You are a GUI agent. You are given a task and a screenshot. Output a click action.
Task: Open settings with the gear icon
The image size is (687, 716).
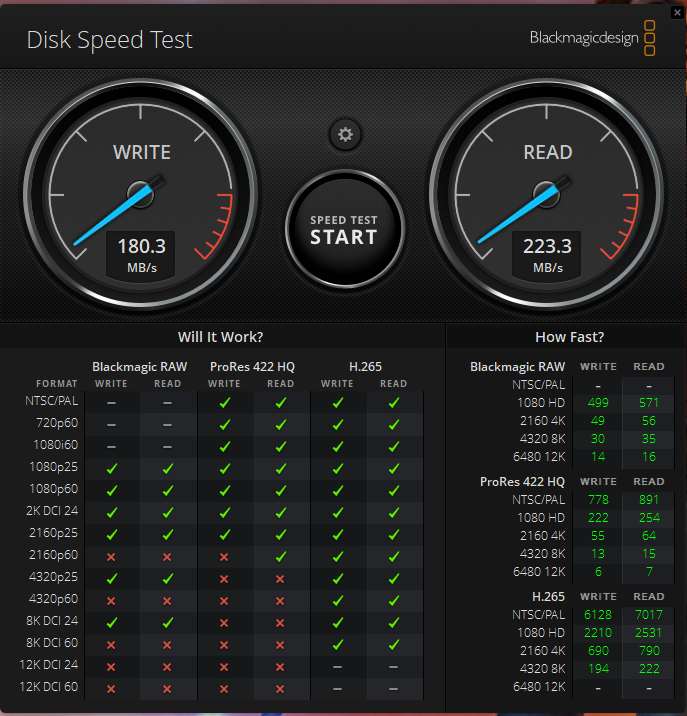pos(345,135)
